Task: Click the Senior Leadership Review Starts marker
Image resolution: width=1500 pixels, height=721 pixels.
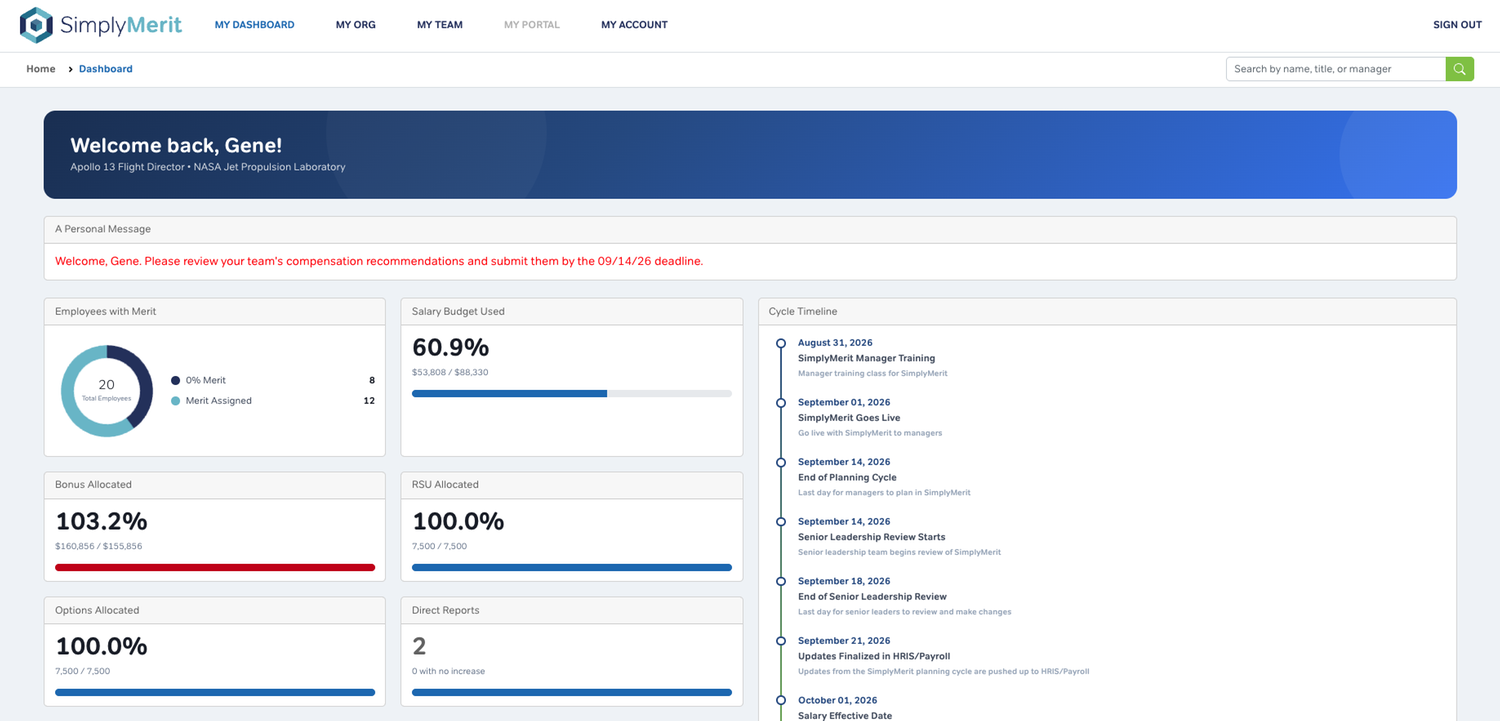Action: tap(781, 522)
